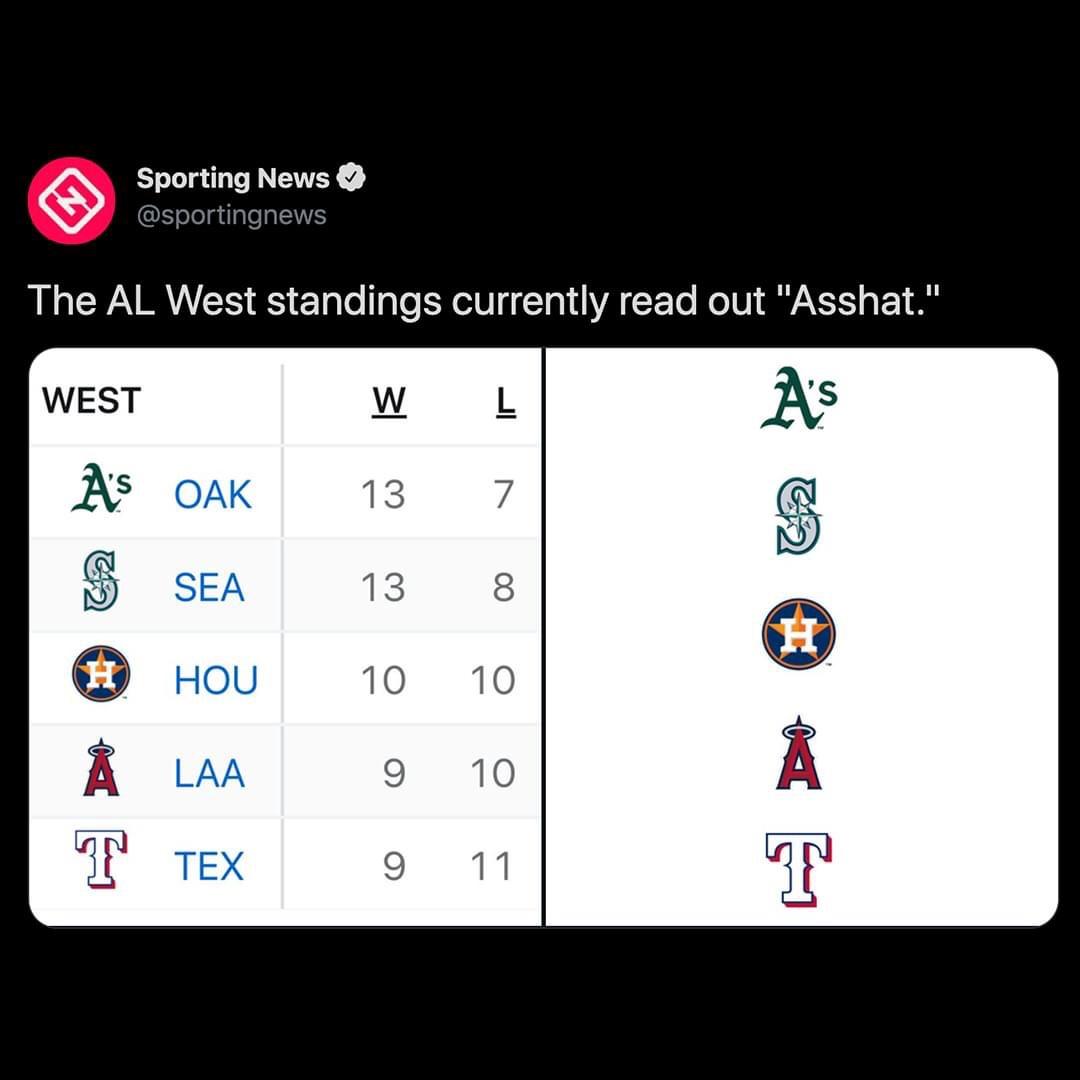Click the Rangers logo in the TEX row
Image resolution: width=1080 pixels, height=1080 pixels.
[101, 859]
